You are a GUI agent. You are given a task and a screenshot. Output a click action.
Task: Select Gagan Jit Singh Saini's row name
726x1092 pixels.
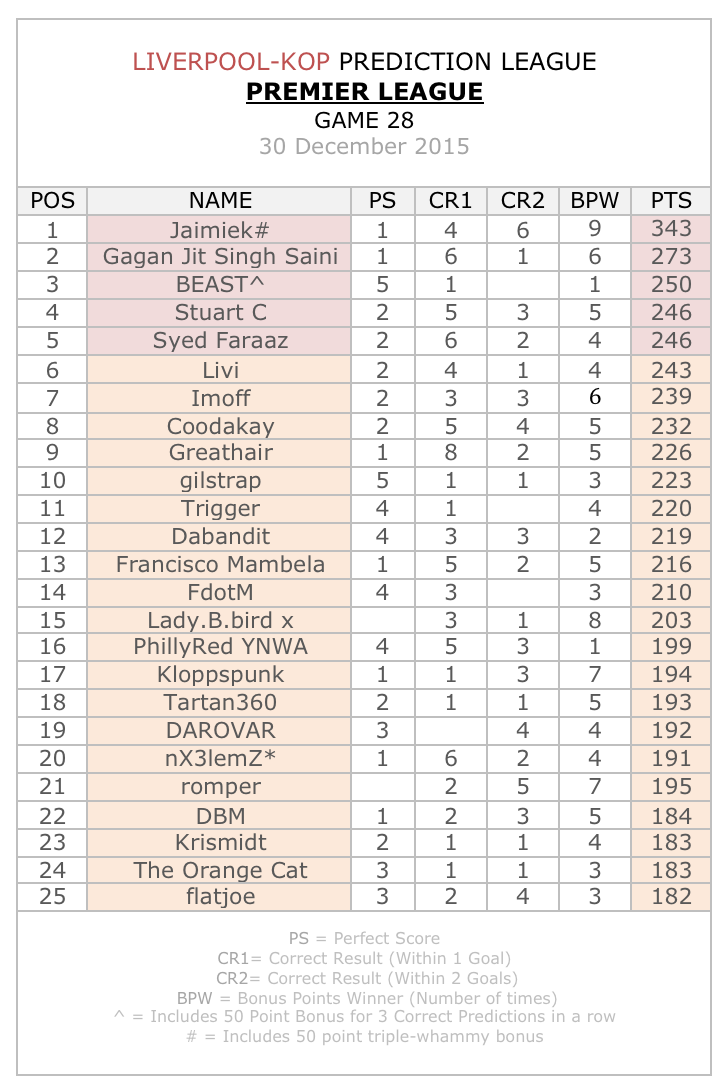click(220, 257)
